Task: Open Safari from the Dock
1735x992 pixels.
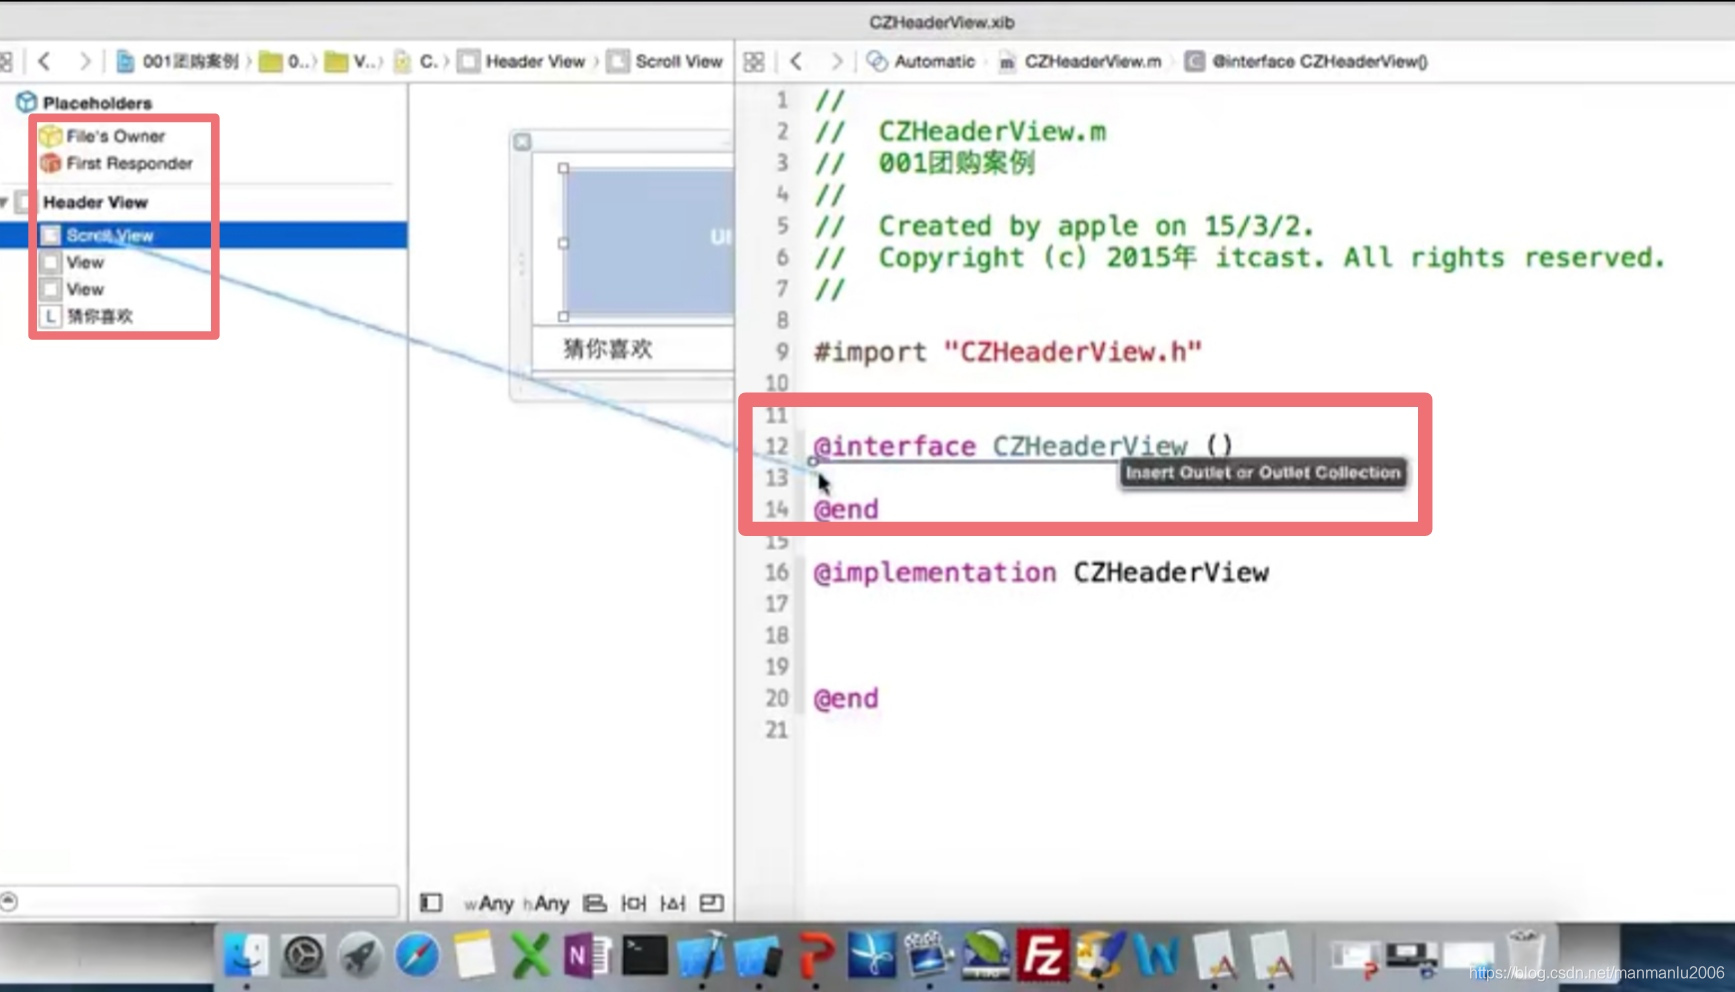Action: 417,955
